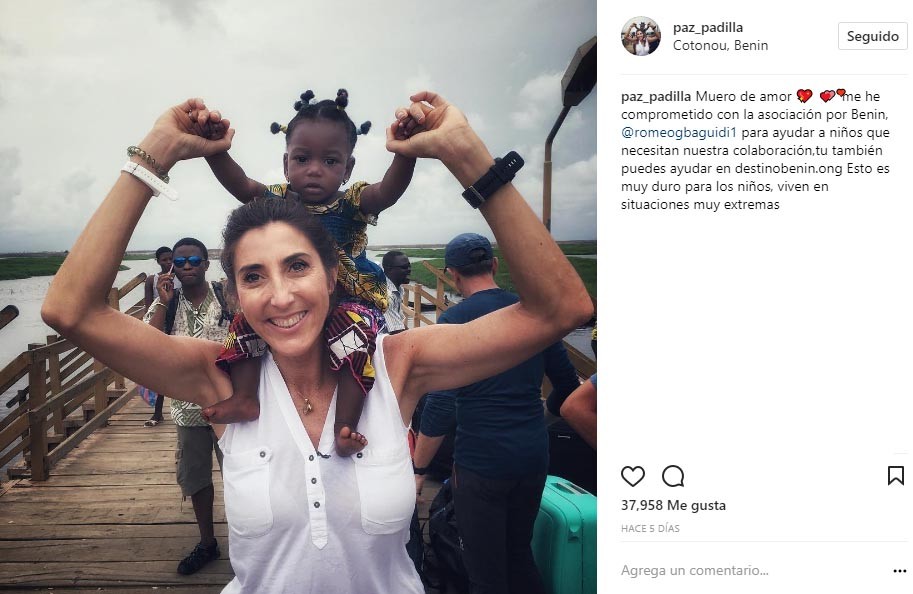
Task: Click the first red heart emoji in caption
Action: coord(804,96)
